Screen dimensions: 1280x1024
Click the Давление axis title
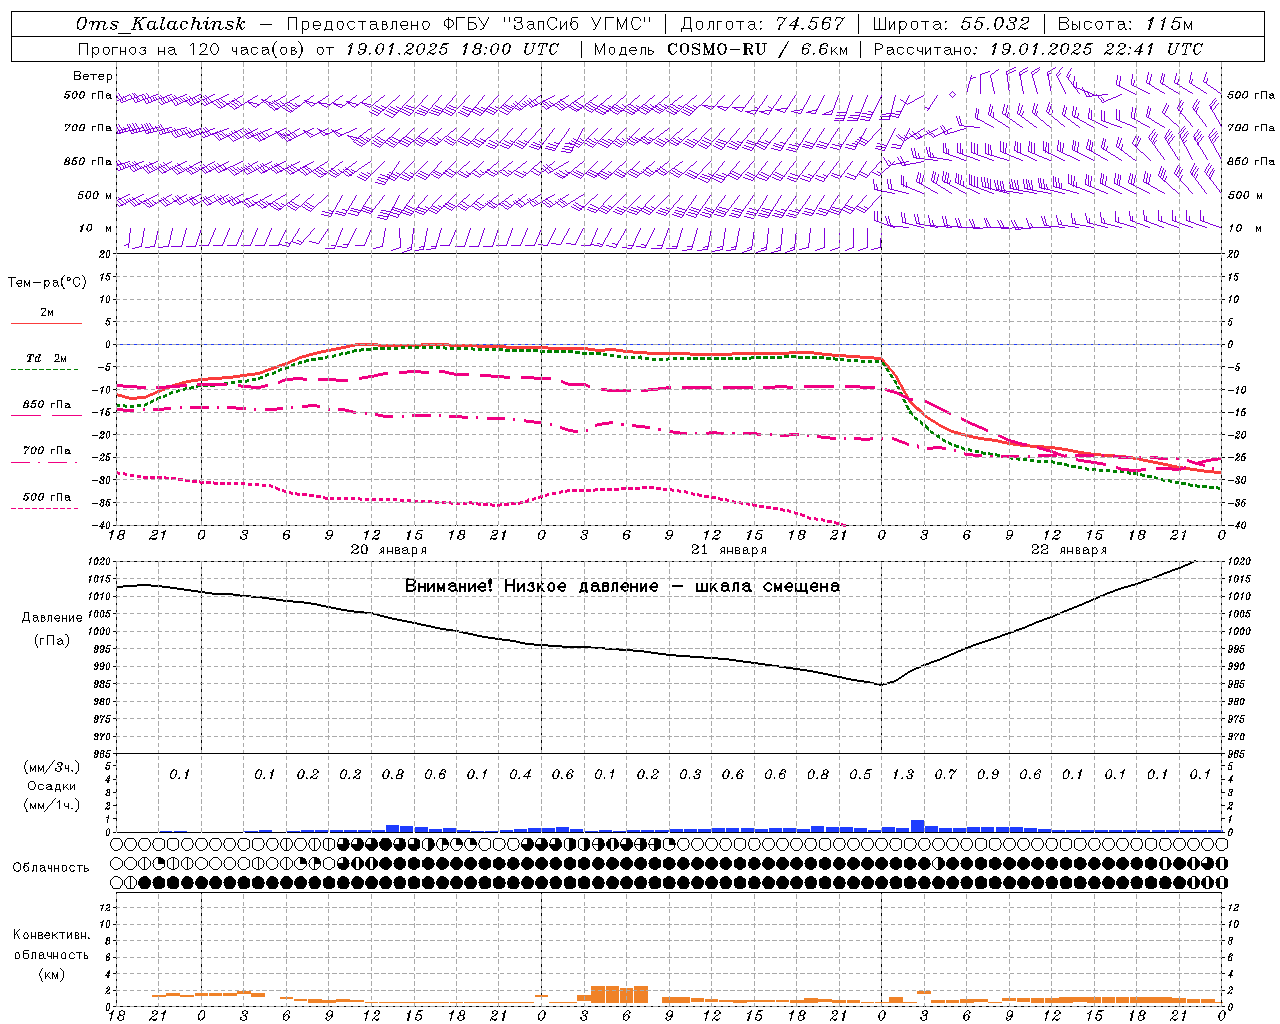(x=52, y=618)
